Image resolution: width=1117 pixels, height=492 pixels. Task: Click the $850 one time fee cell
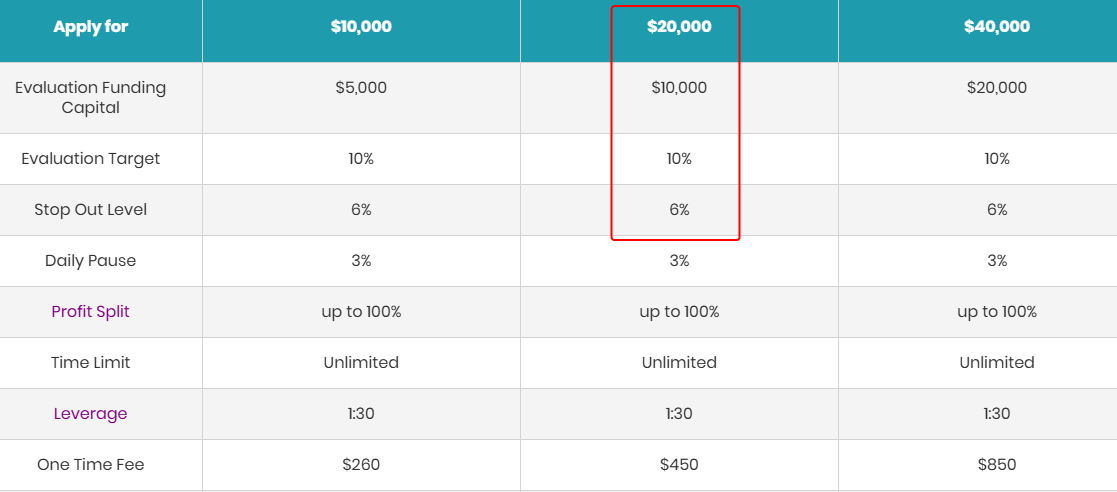click(997, 465)
